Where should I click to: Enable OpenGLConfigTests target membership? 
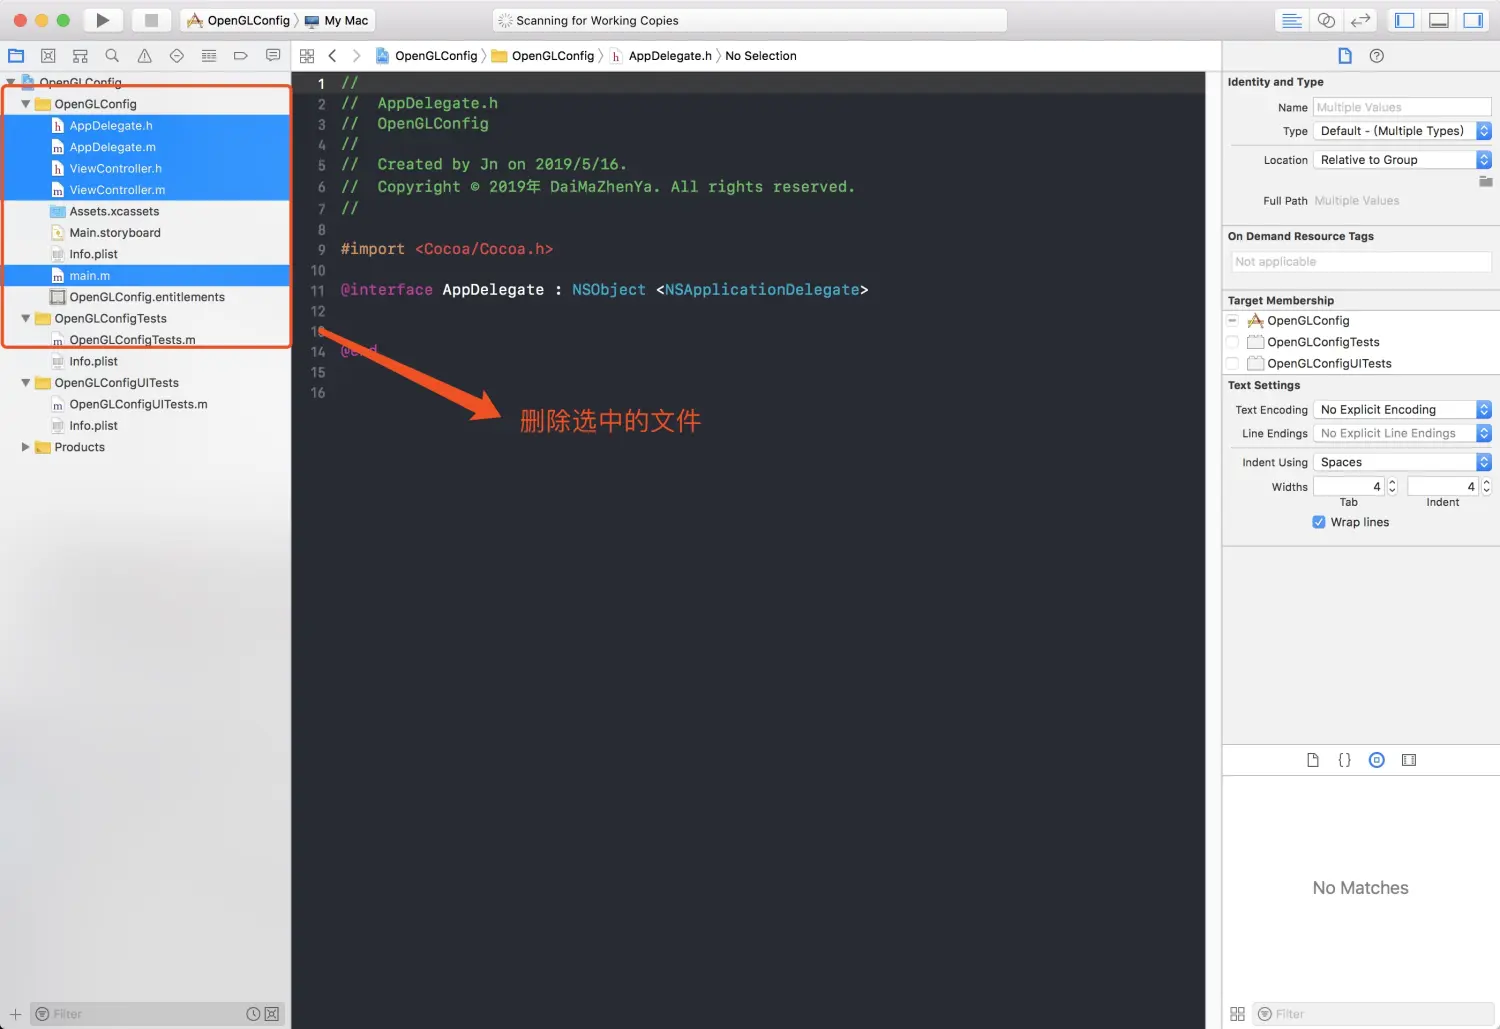(x=1232, y=342)
